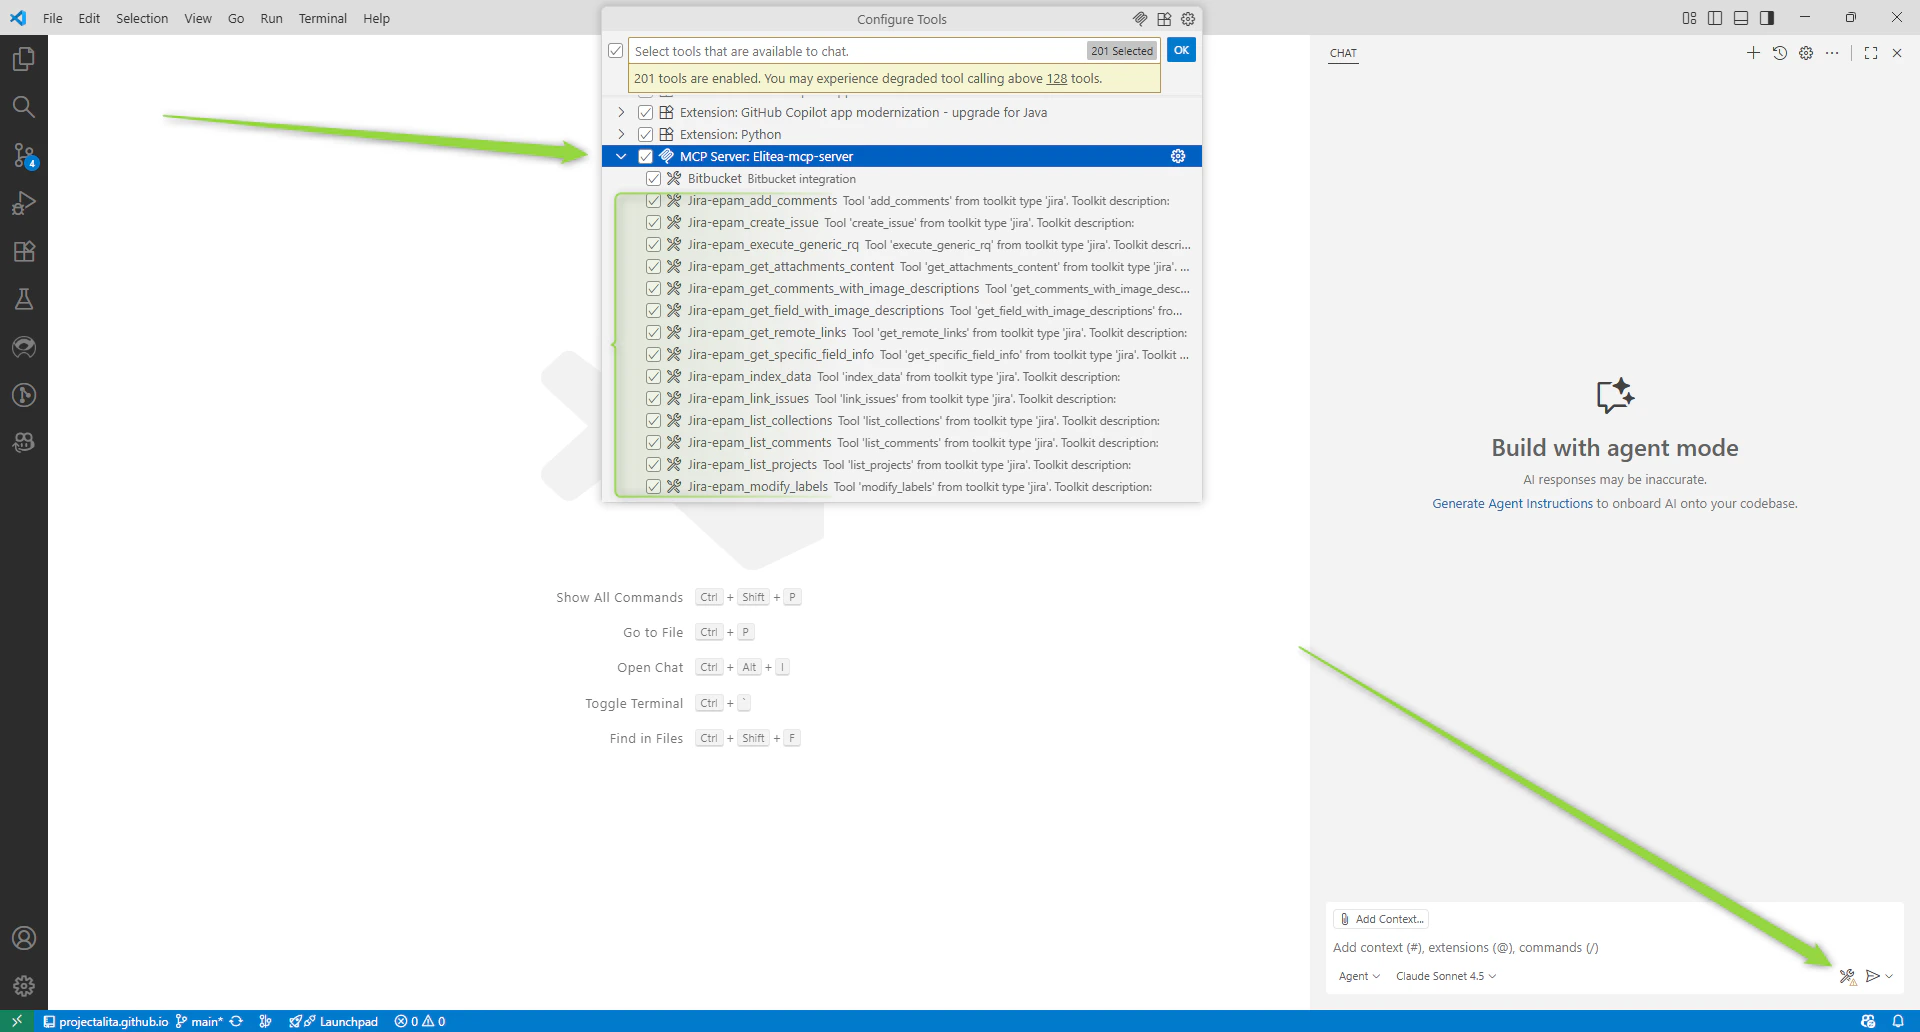Confirm tool selection with OK
Image resolution: width=1920 pixels, height=1032 pixels.
point(1181,50)
